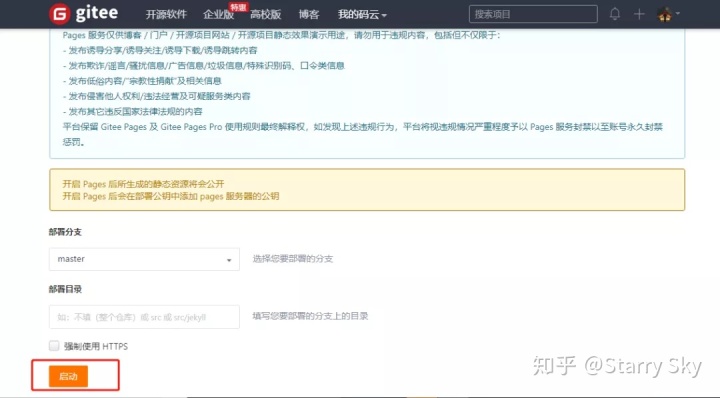
Task: Open the 开源软件 menu item
Action: [166, 15]
